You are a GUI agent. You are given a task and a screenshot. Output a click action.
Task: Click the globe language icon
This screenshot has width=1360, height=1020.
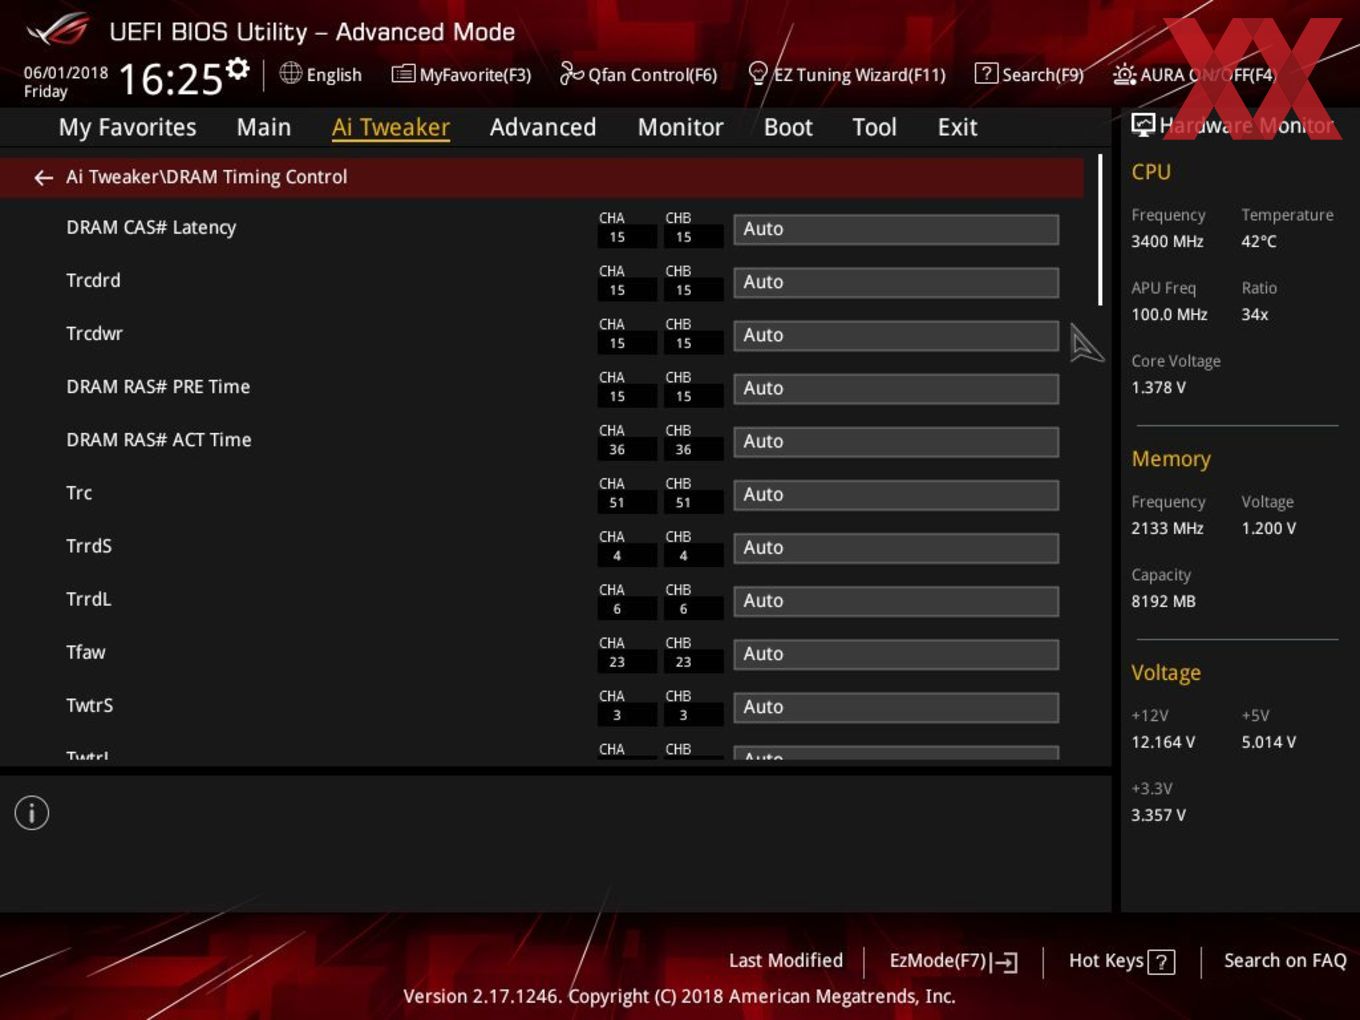tap(290, 73)
